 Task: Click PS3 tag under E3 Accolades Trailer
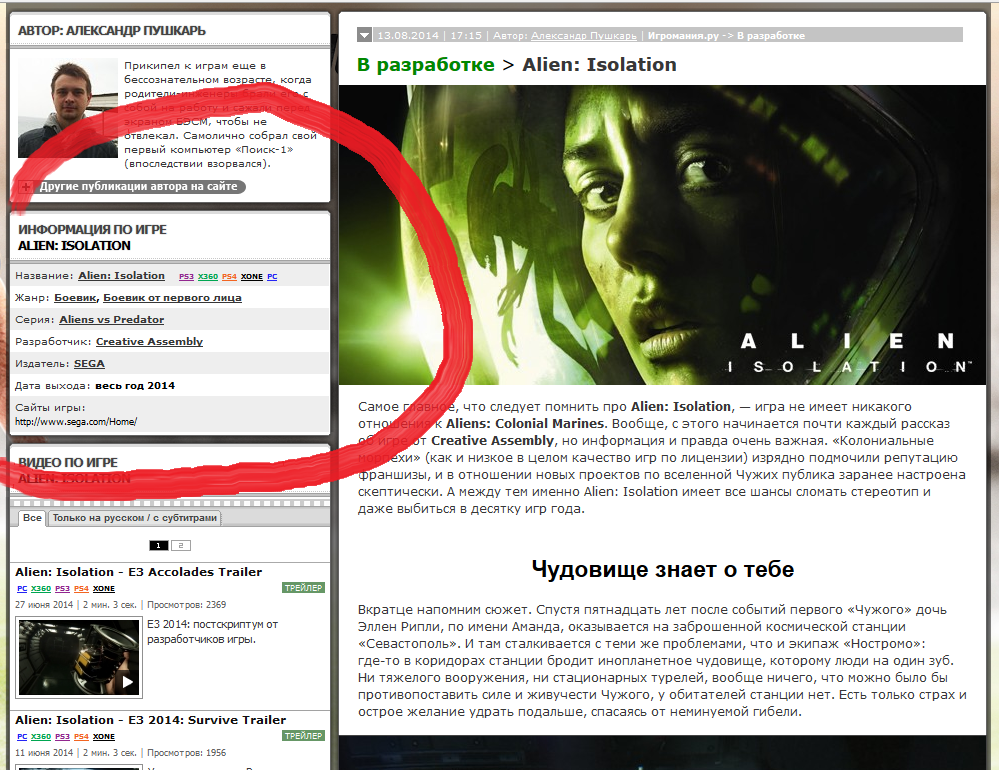[62, 588]
